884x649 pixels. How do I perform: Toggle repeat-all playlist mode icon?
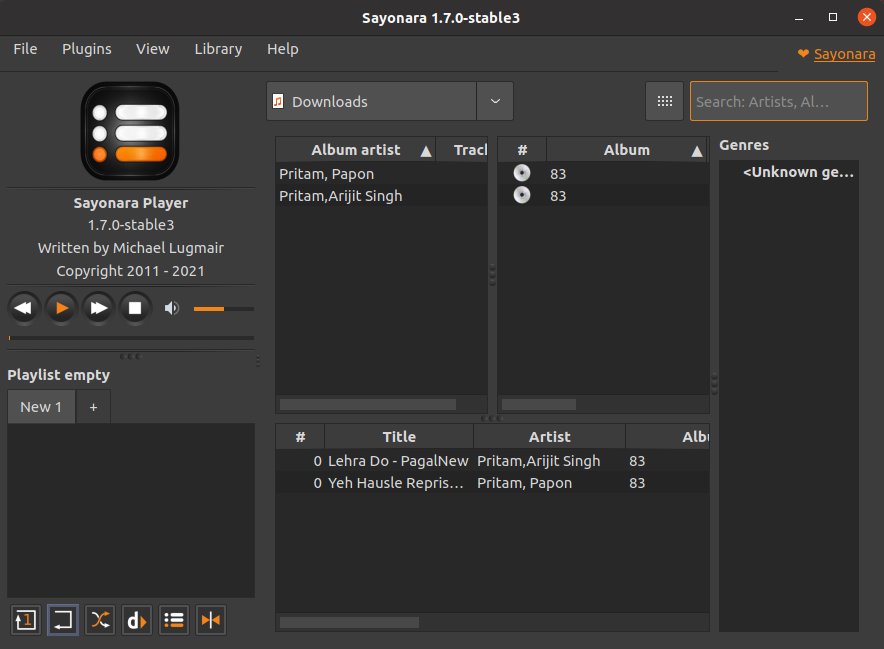point(63,620)
